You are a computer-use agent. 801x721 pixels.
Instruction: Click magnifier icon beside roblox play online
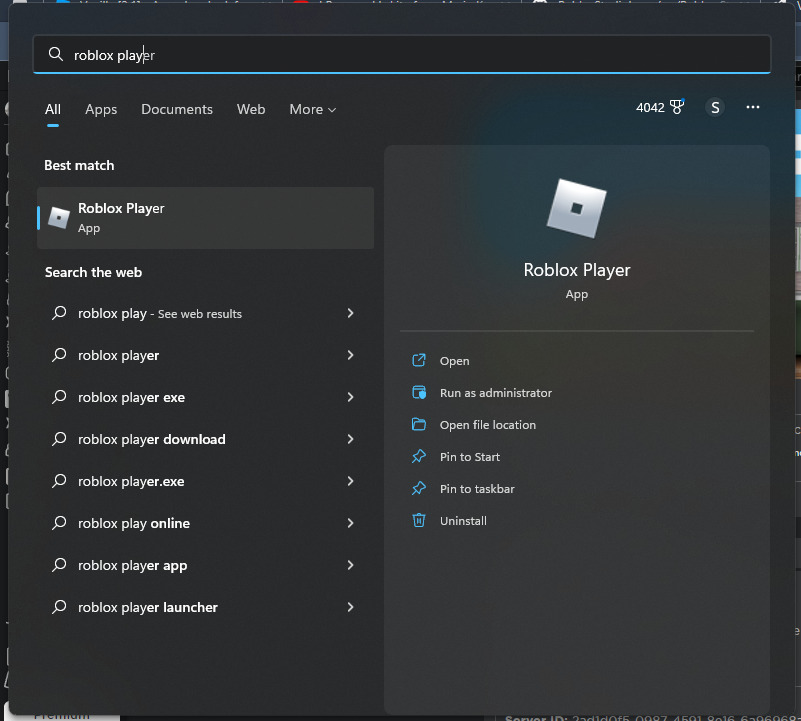(x=59, y=522)
